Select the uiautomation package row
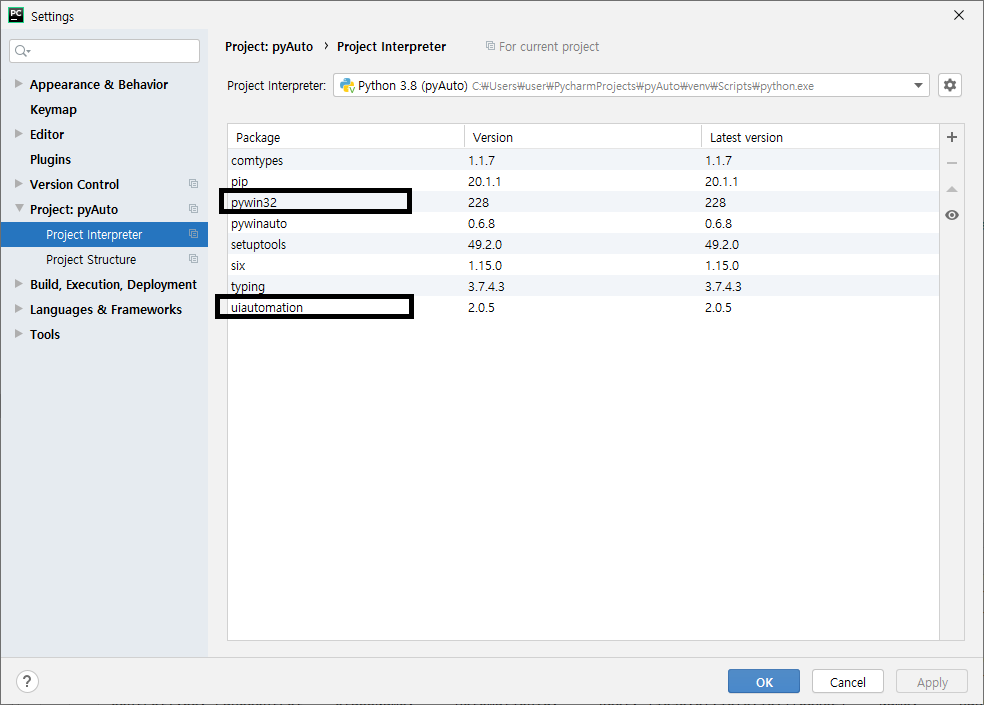The height and width of the screenshot is (705, 984). [x=583, y=308]
